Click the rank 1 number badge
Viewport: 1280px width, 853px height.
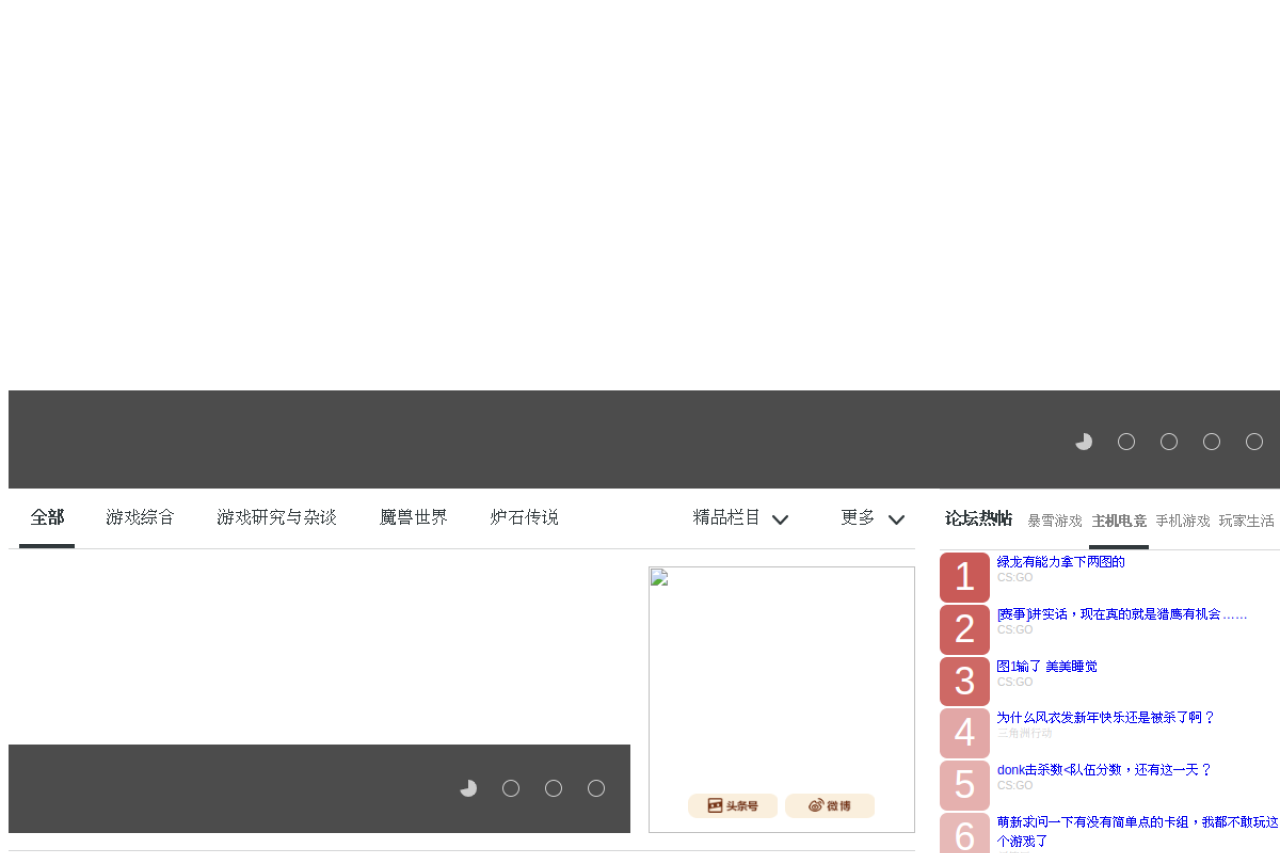[964, 577]
